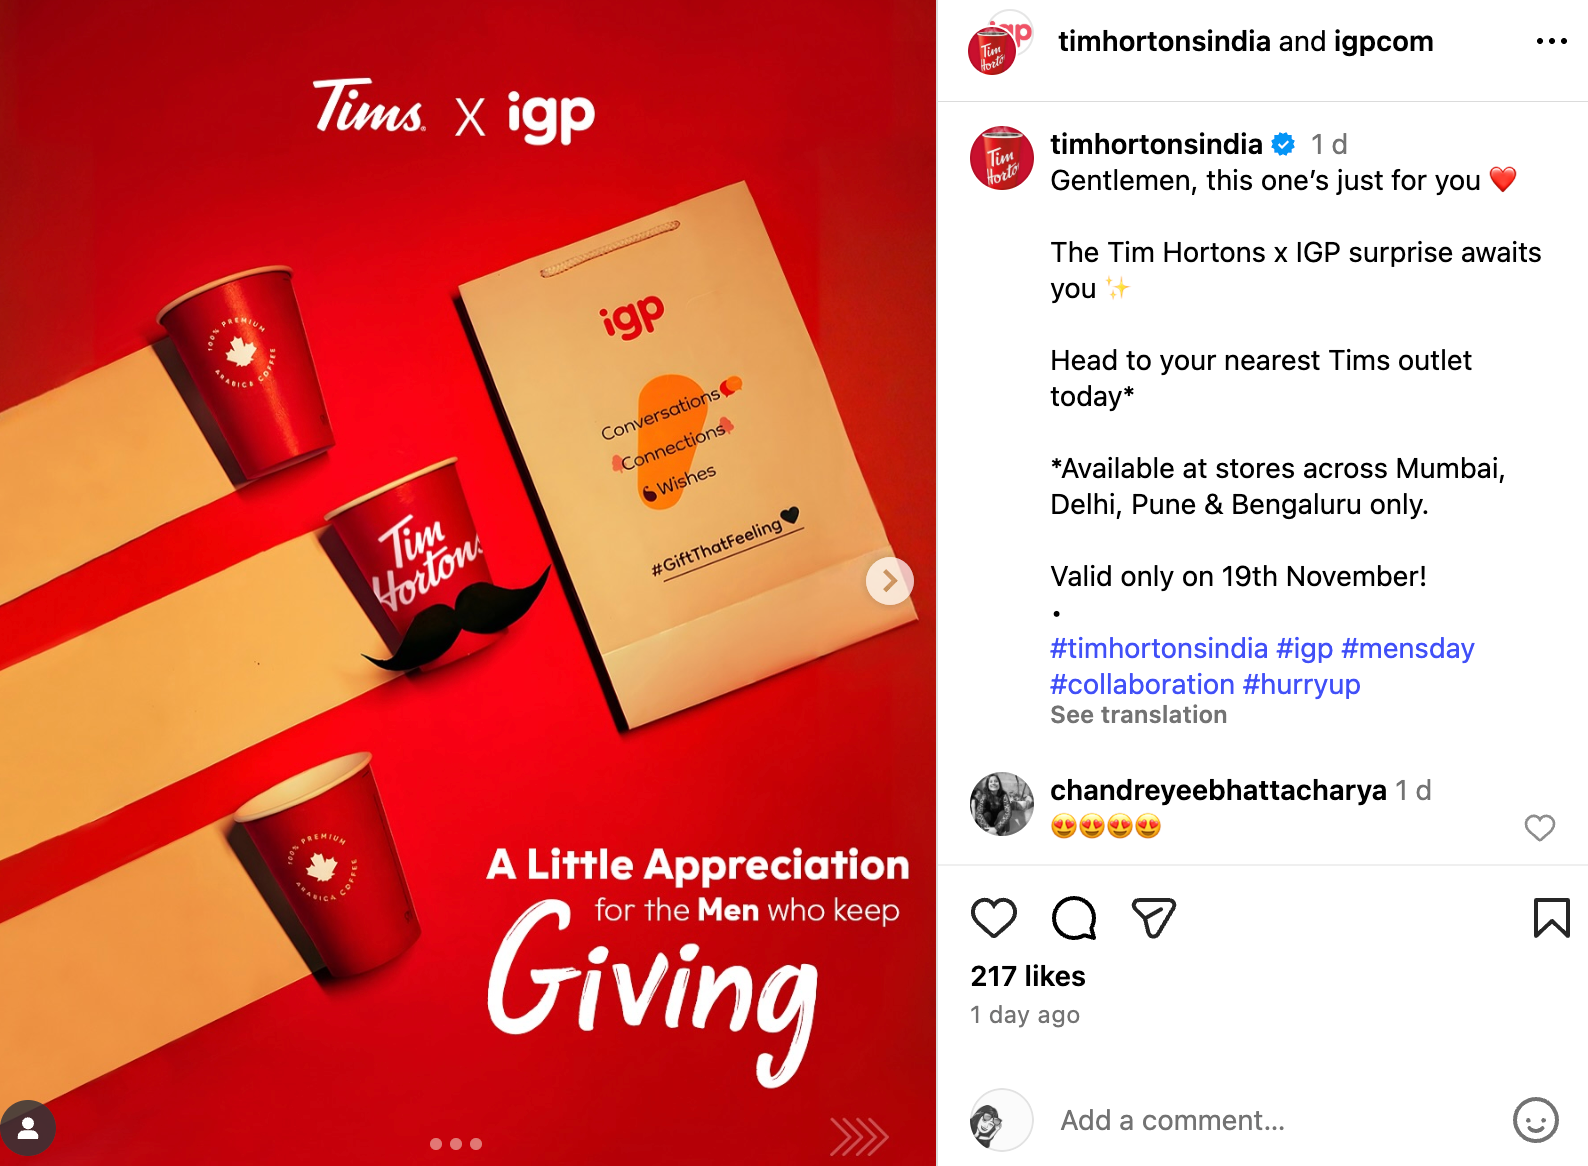View the 217 likes list
The width and height of the screenshot is (1588, 1166).
1028,976
